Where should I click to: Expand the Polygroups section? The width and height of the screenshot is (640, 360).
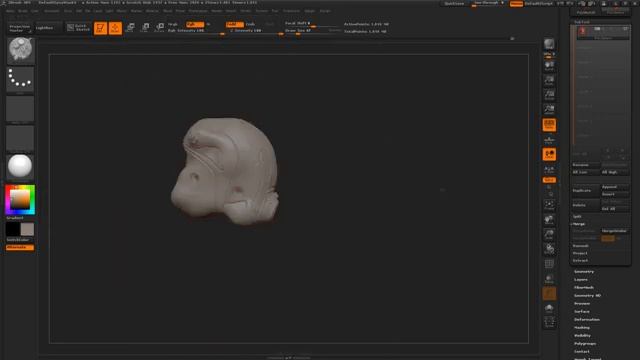click(585, 344)
